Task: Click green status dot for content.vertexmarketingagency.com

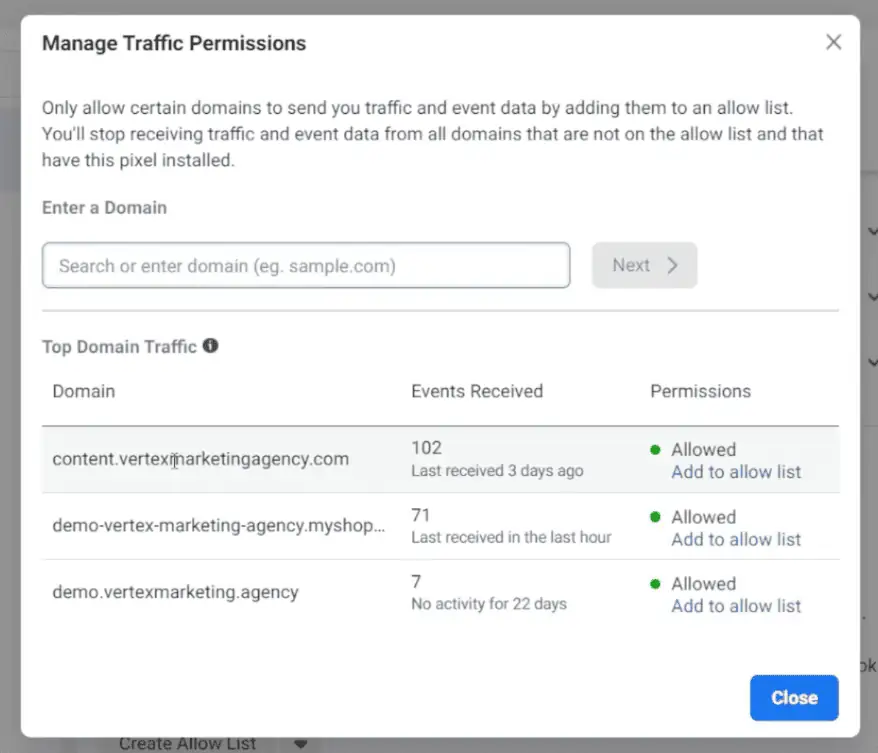Action: (655, 450)
